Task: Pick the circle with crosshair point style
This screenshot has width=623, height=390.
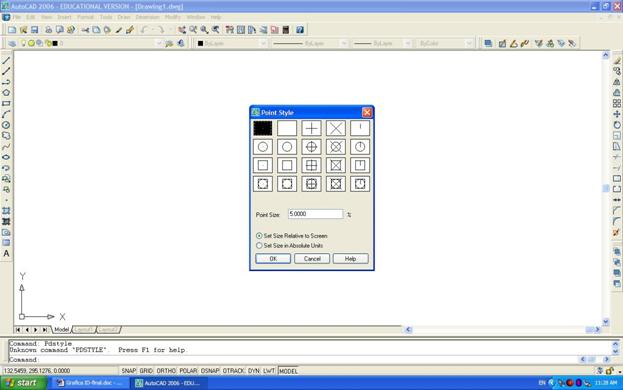Action: click(311, 147)
